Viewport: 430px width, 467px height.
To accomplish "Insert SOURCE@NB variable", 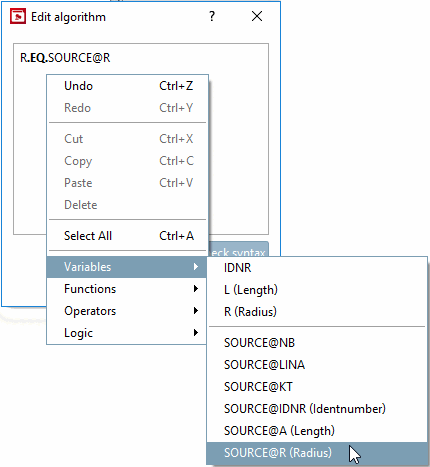I will [x=317, y=343].
